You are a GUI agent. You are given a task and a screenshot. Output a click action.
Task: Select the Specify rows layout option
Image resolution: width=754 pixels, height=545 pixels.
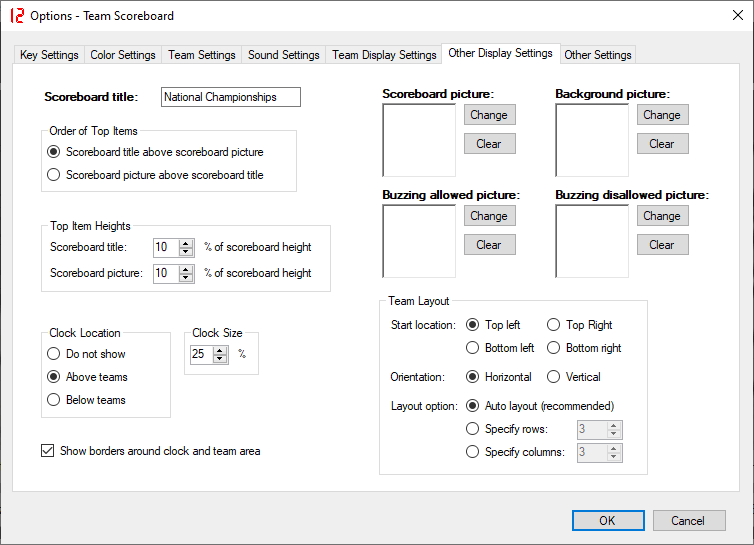473,429
